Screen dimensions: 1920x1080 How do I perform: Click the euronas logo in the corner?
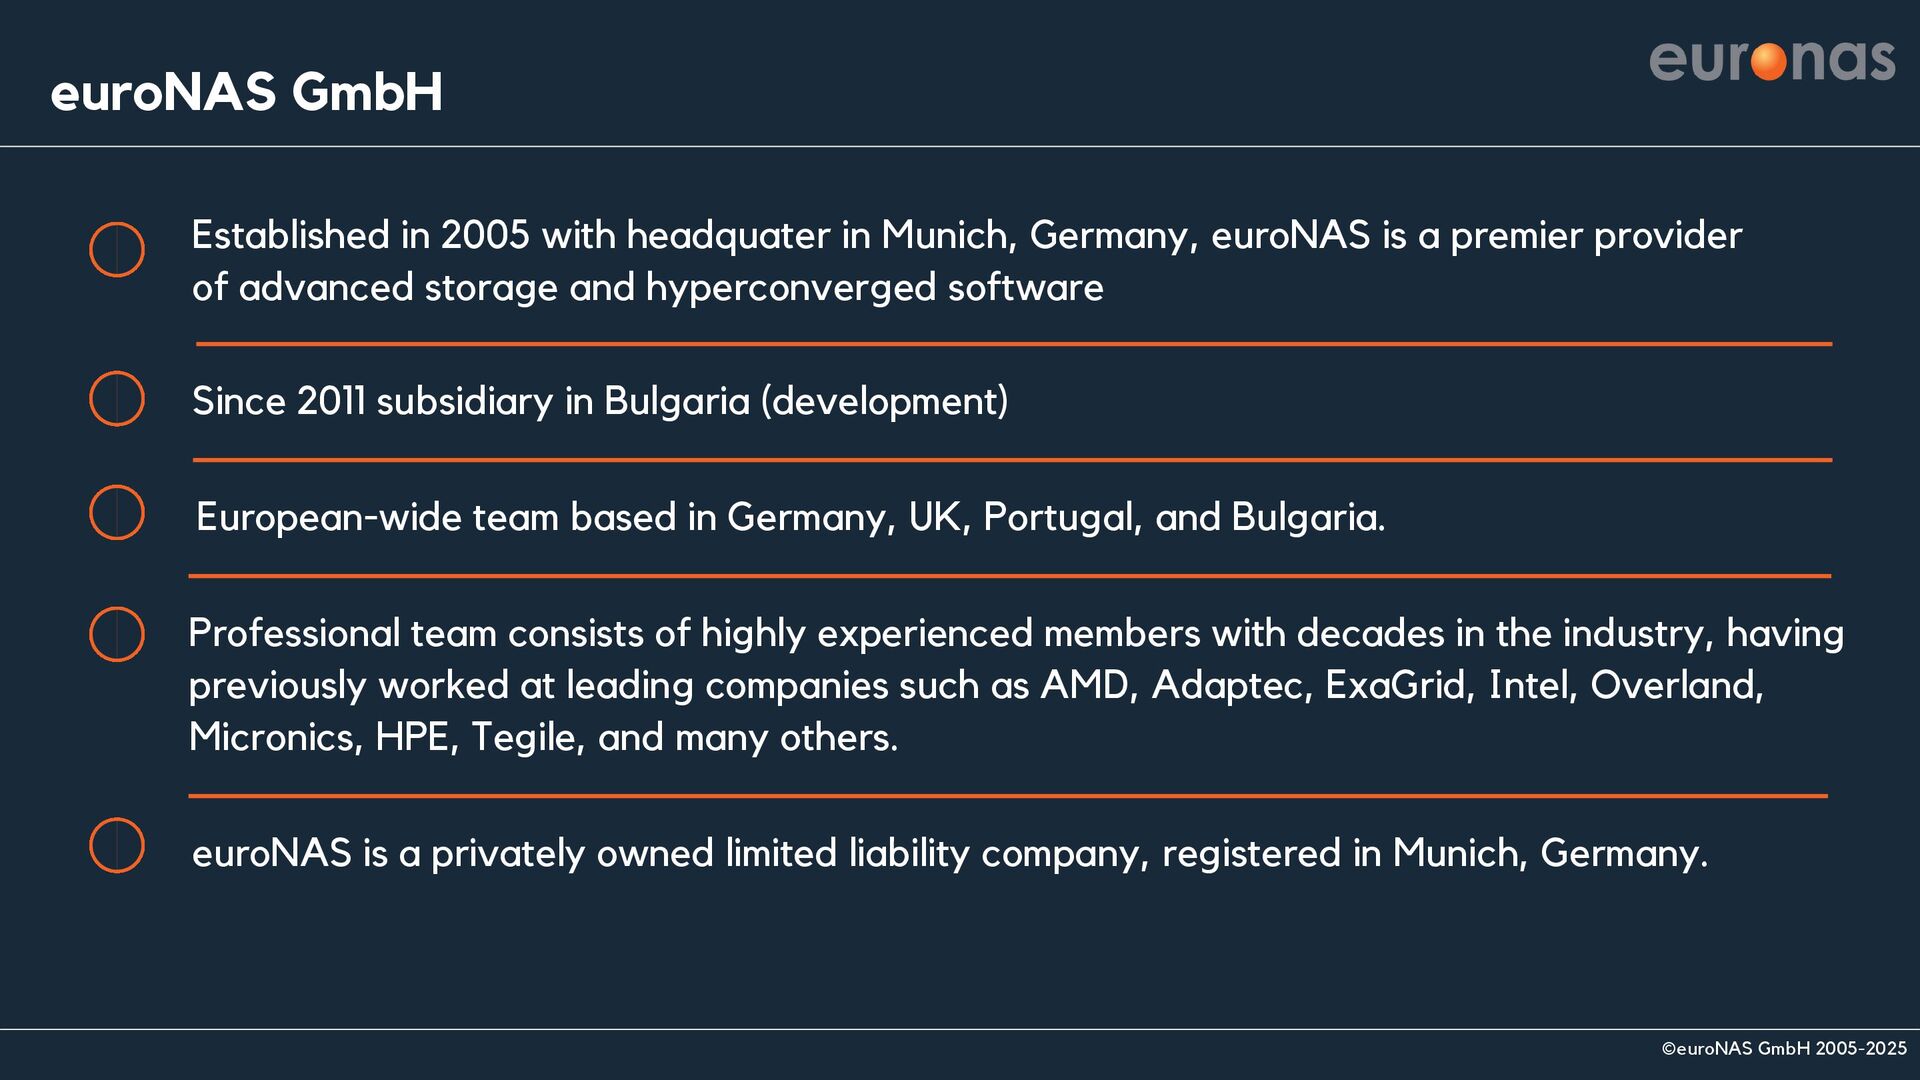pyautogui.click(x=1772, y=61)
